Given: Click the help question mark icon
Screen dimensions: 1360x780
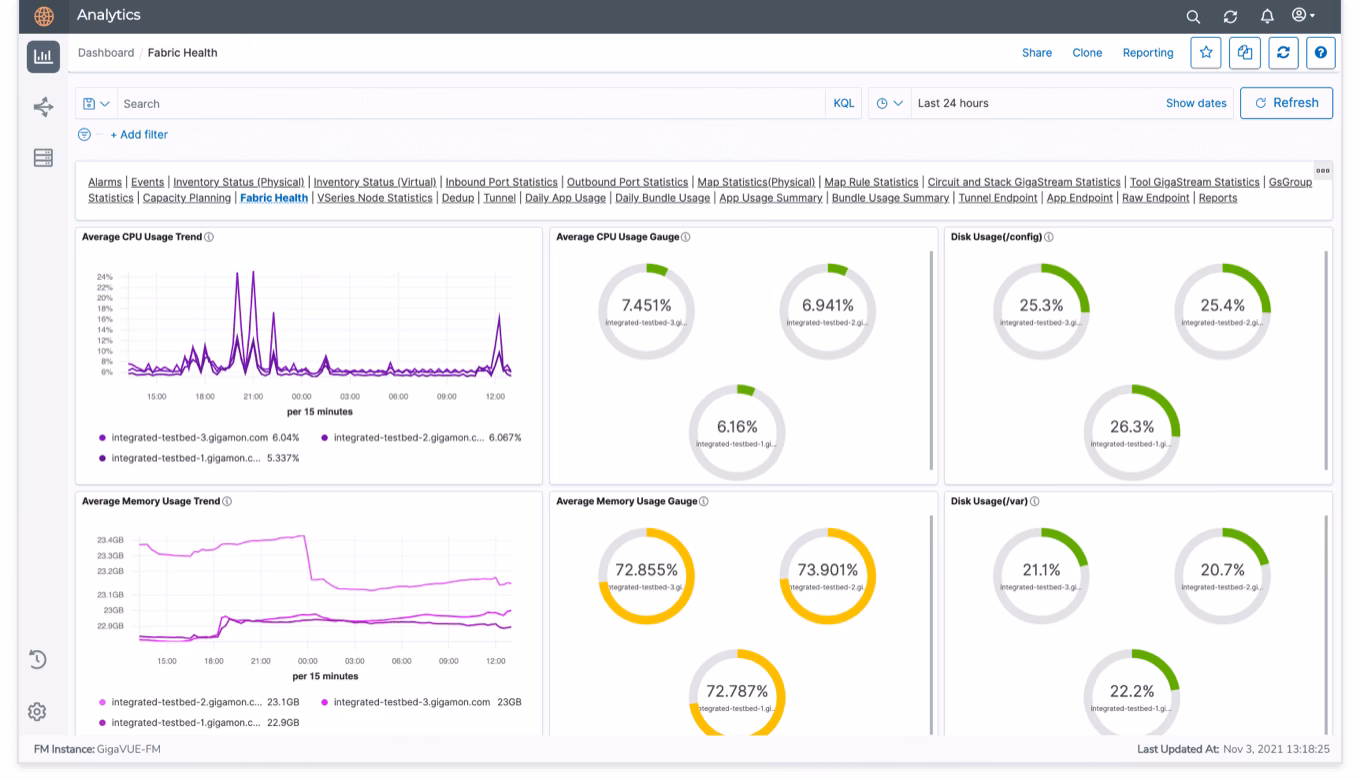Looking at the screenshot, I should [x=1321, y=53].
